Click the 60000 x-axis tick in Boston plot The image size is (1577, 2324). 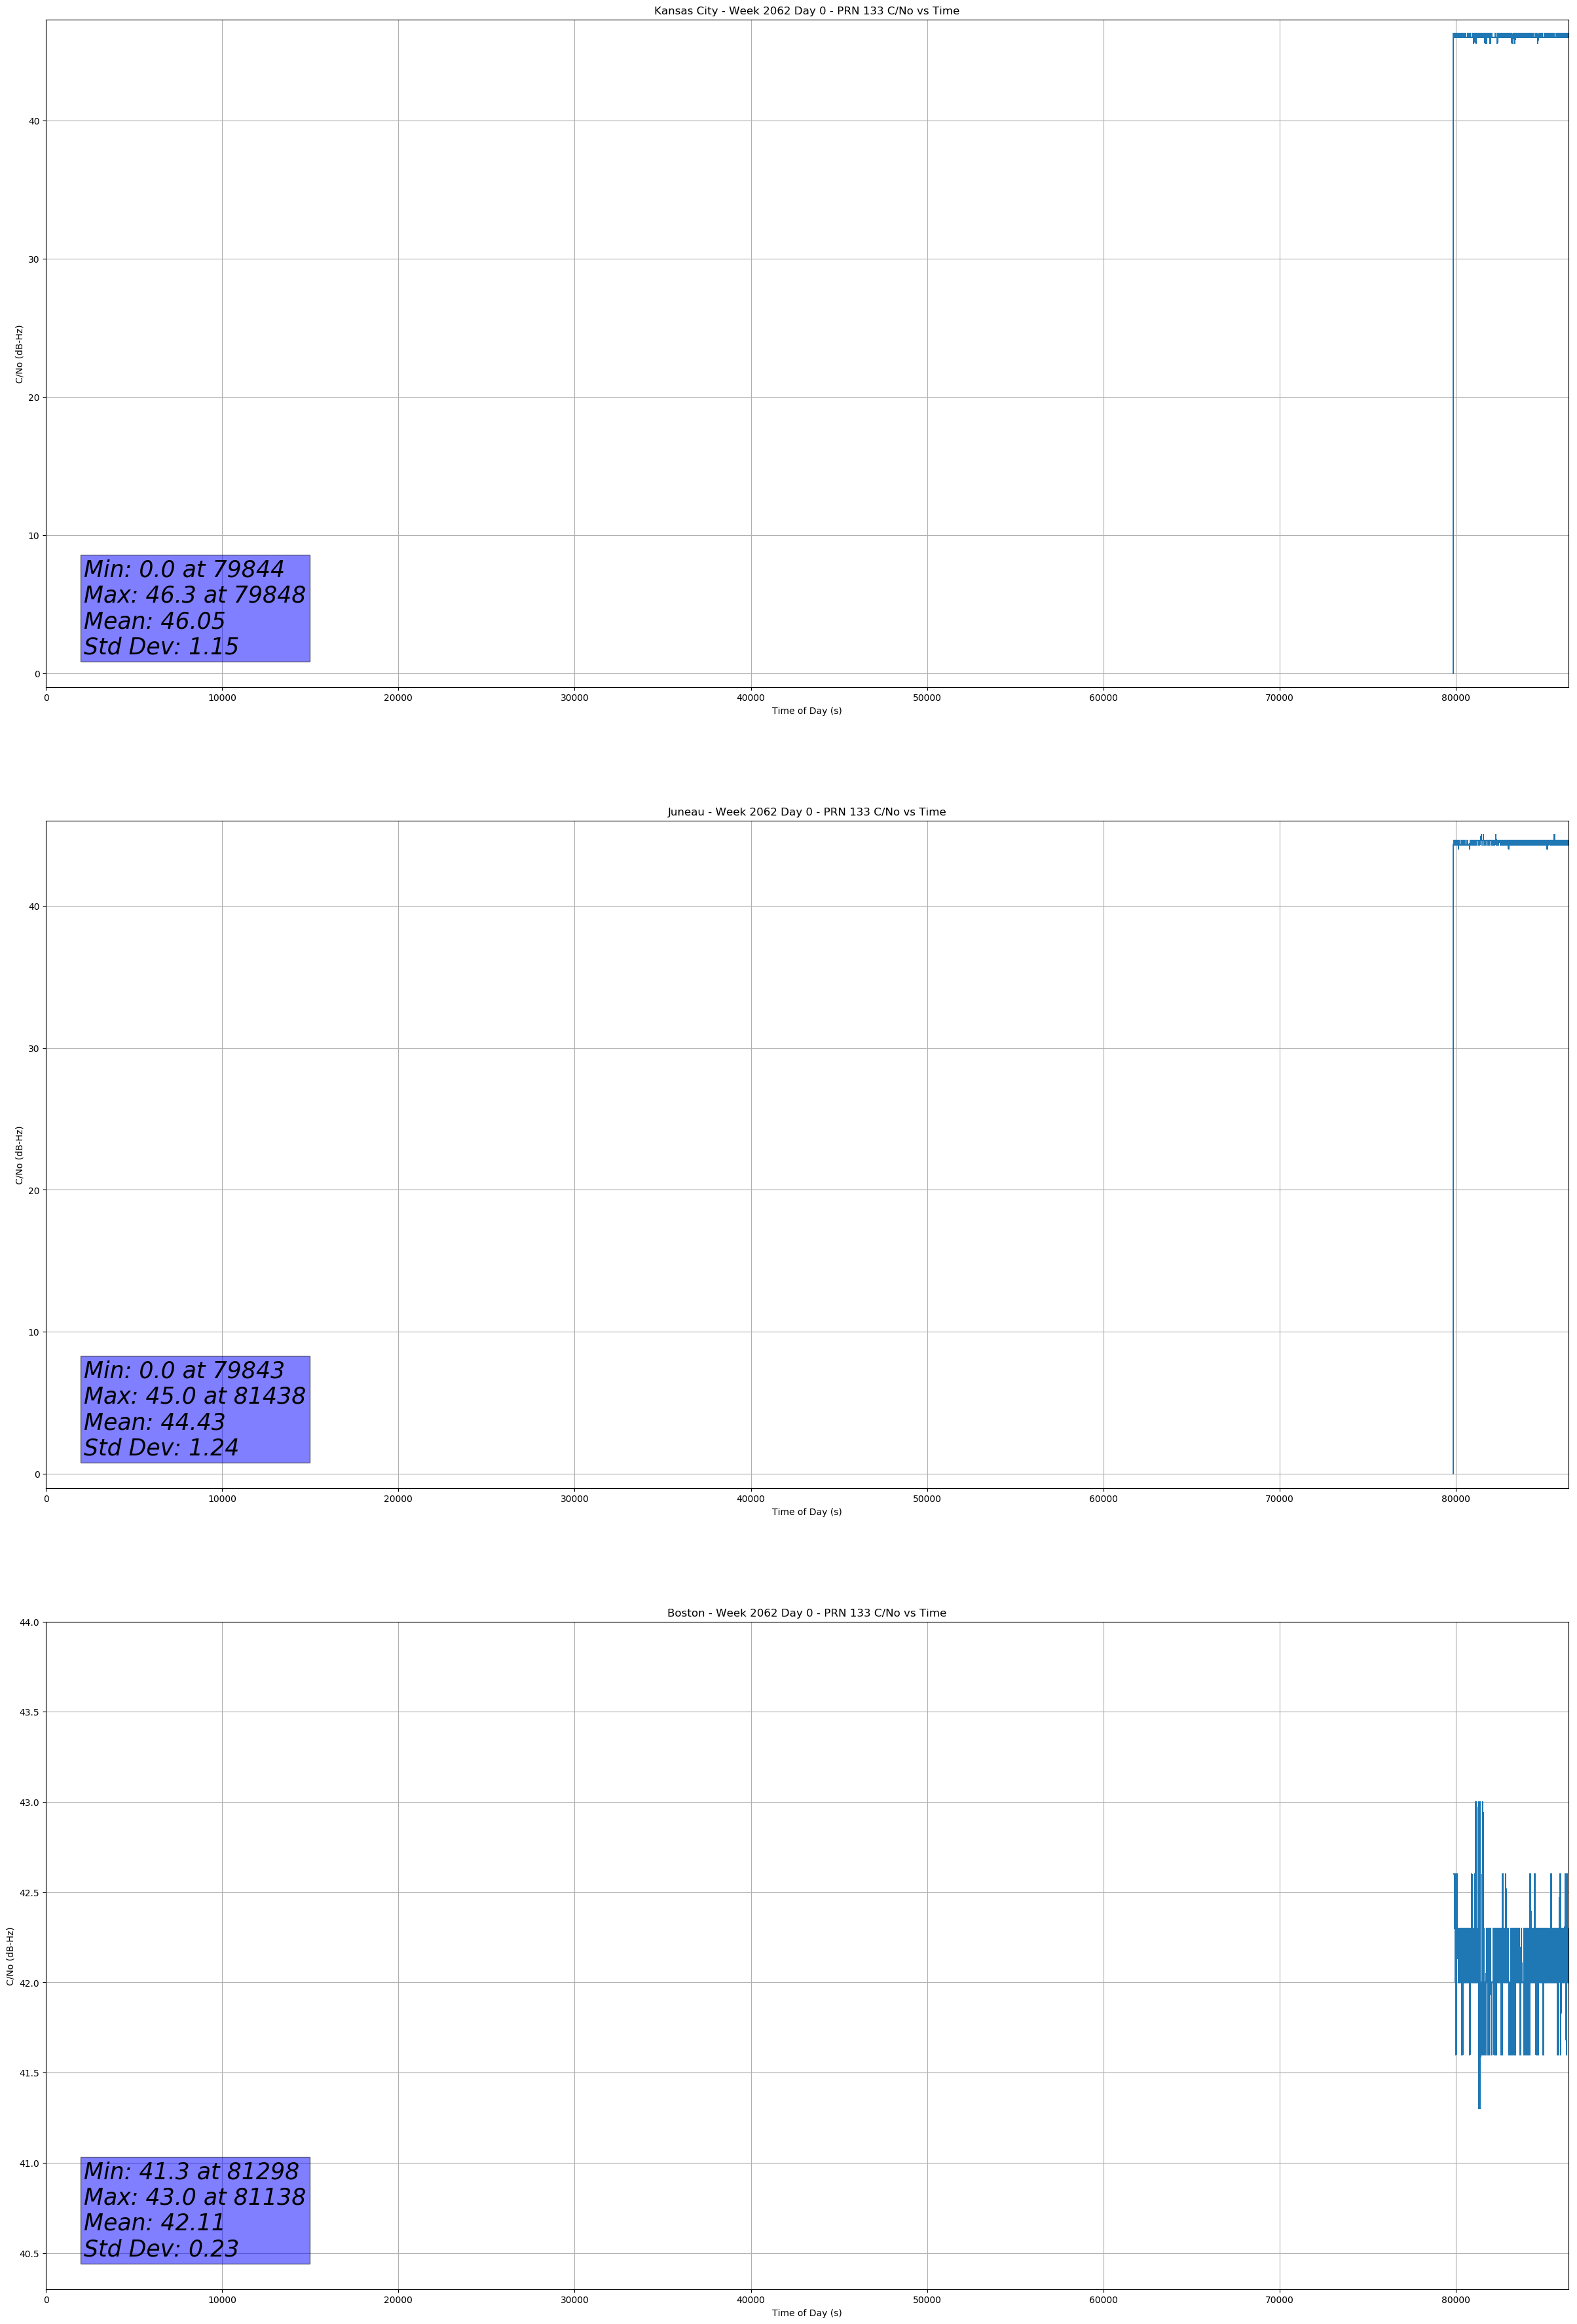pos(1103,2300)
